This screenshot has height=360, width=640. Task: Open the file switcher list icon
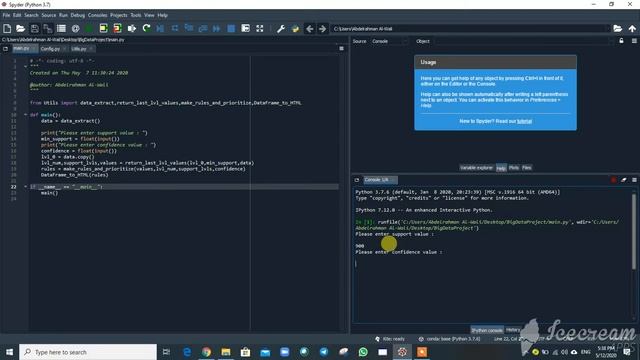coord(61,29)
